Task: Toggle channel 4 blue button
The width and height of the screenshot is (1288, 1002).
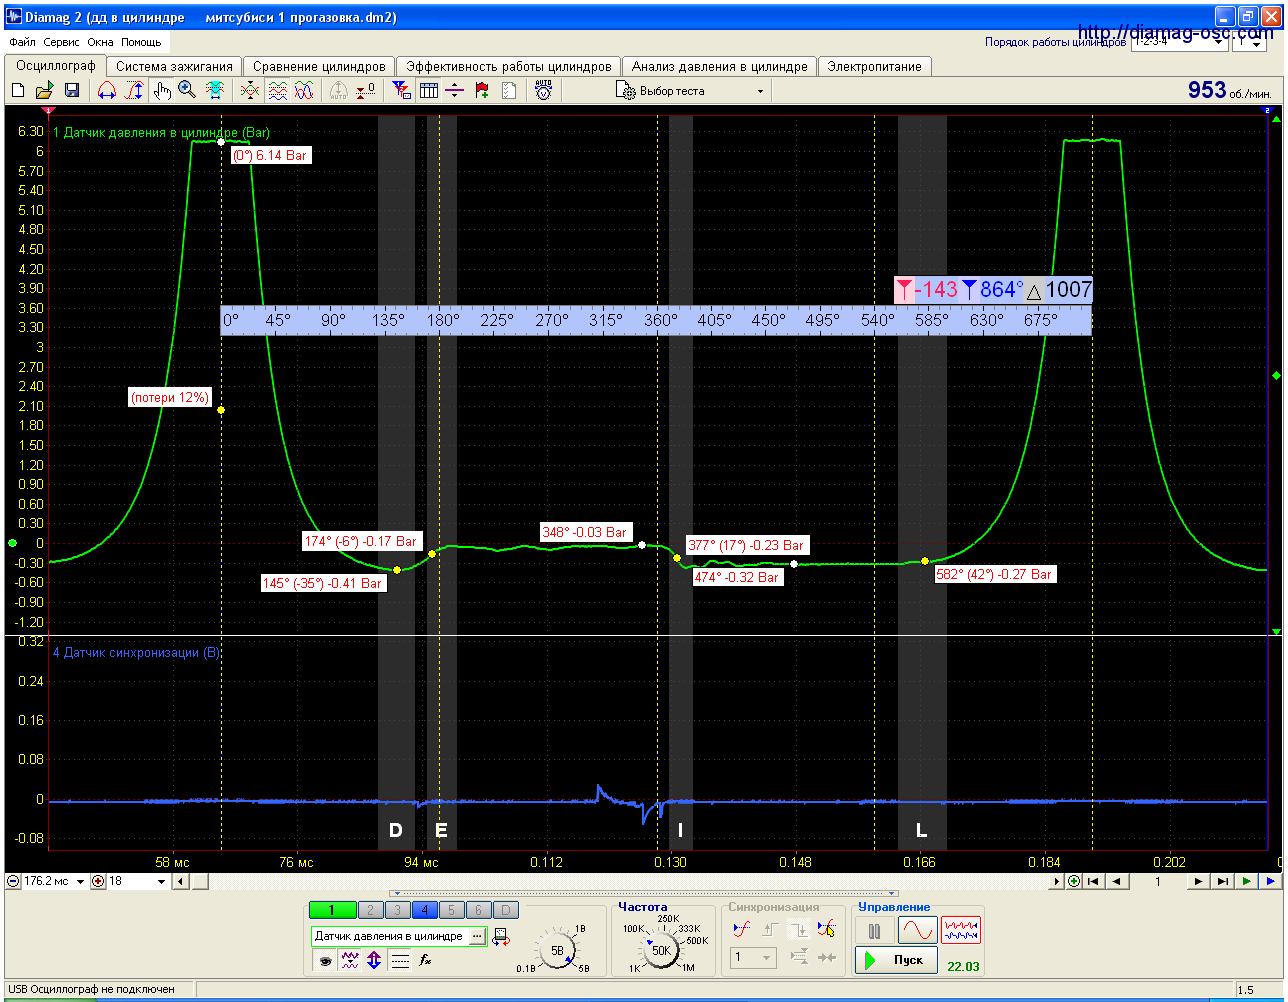Action: pos(424,910)
